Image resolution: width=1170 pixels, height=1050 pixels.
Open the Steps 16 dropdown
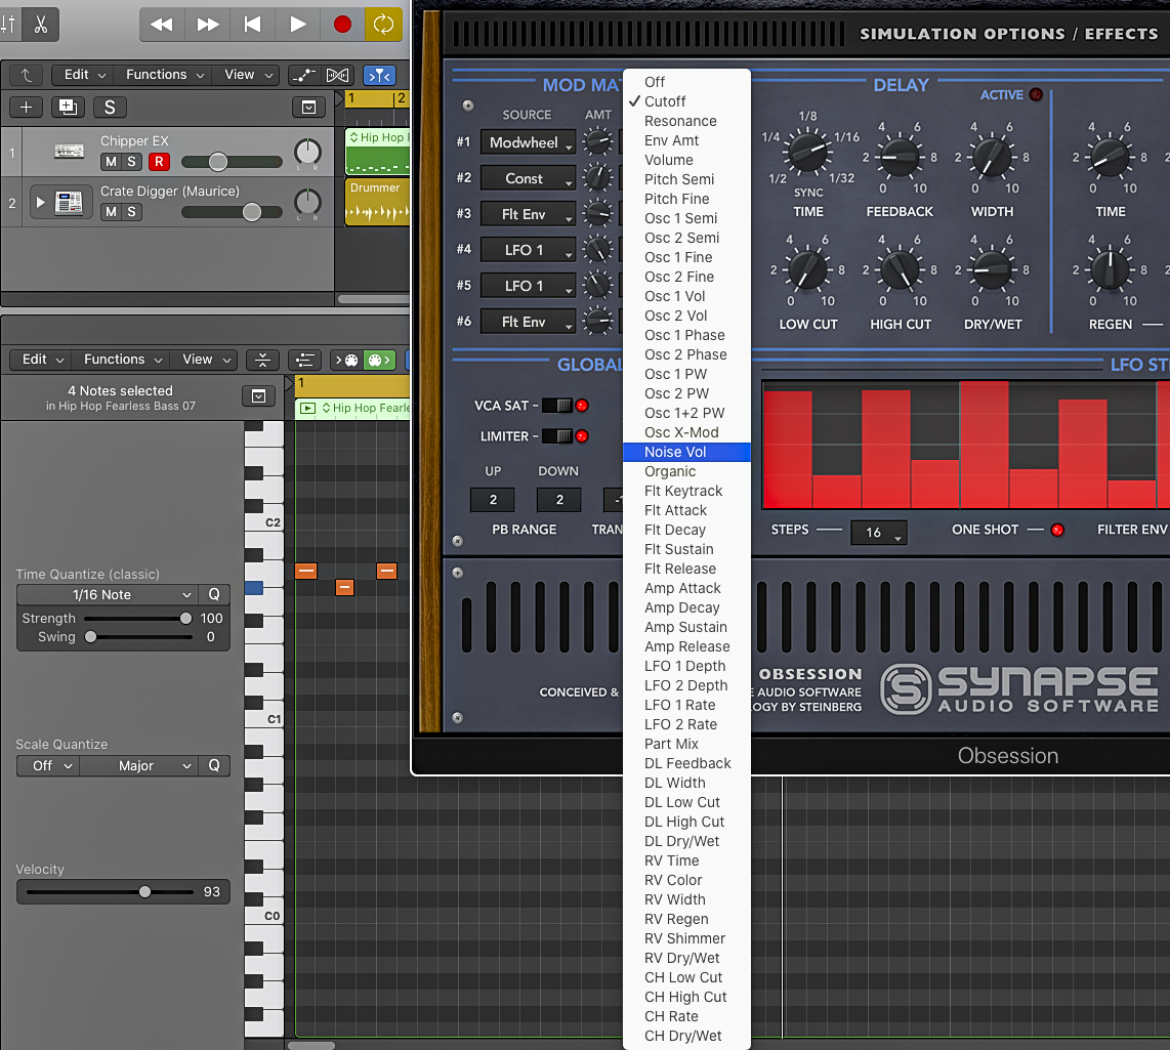coord(879,532)
